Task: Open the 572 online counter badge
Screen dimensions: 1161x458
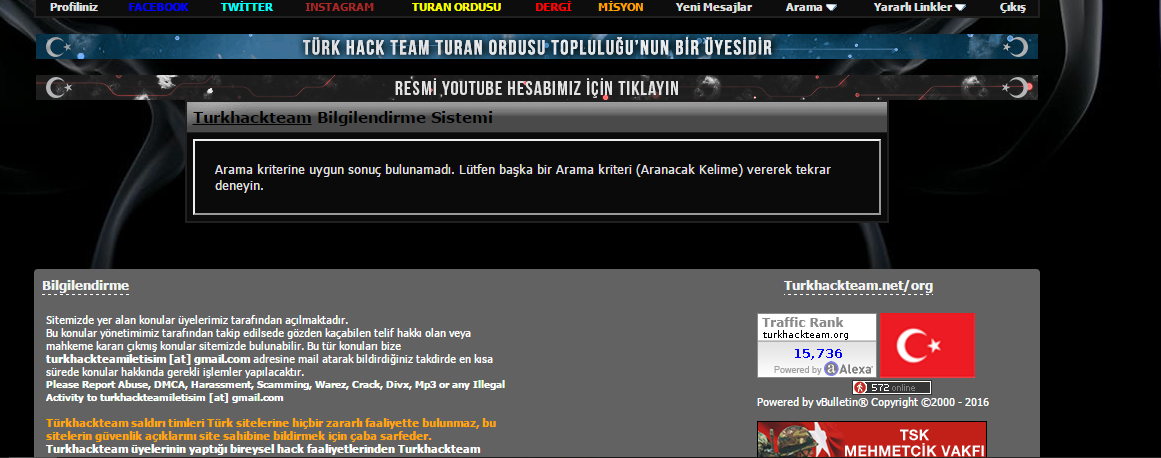Action: click(x=891, y=388)
